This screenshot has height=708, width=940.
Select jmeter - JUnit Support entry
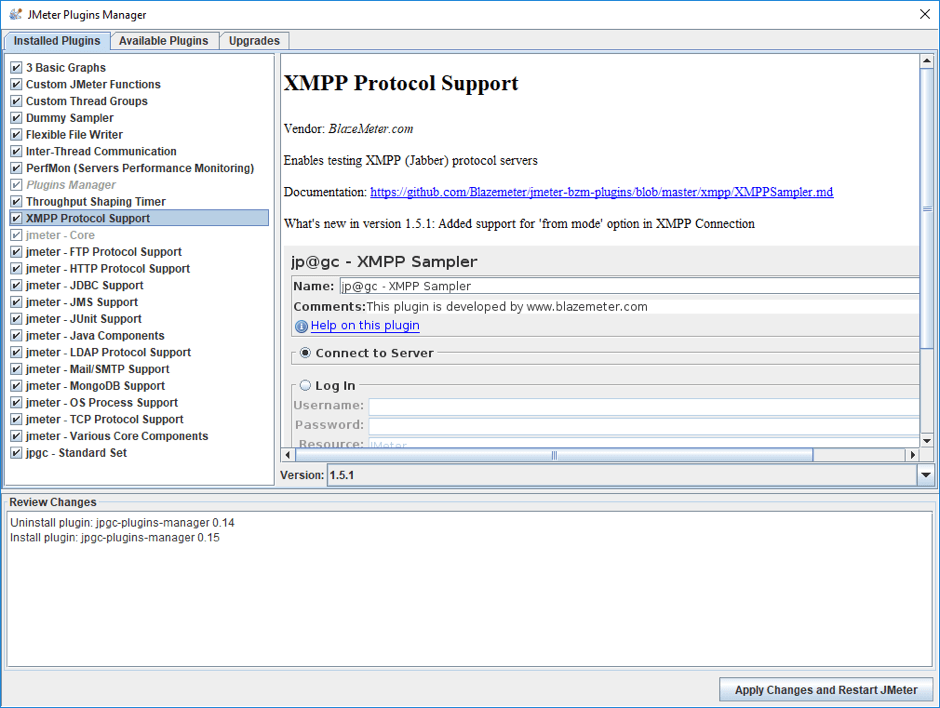point(83,320)
